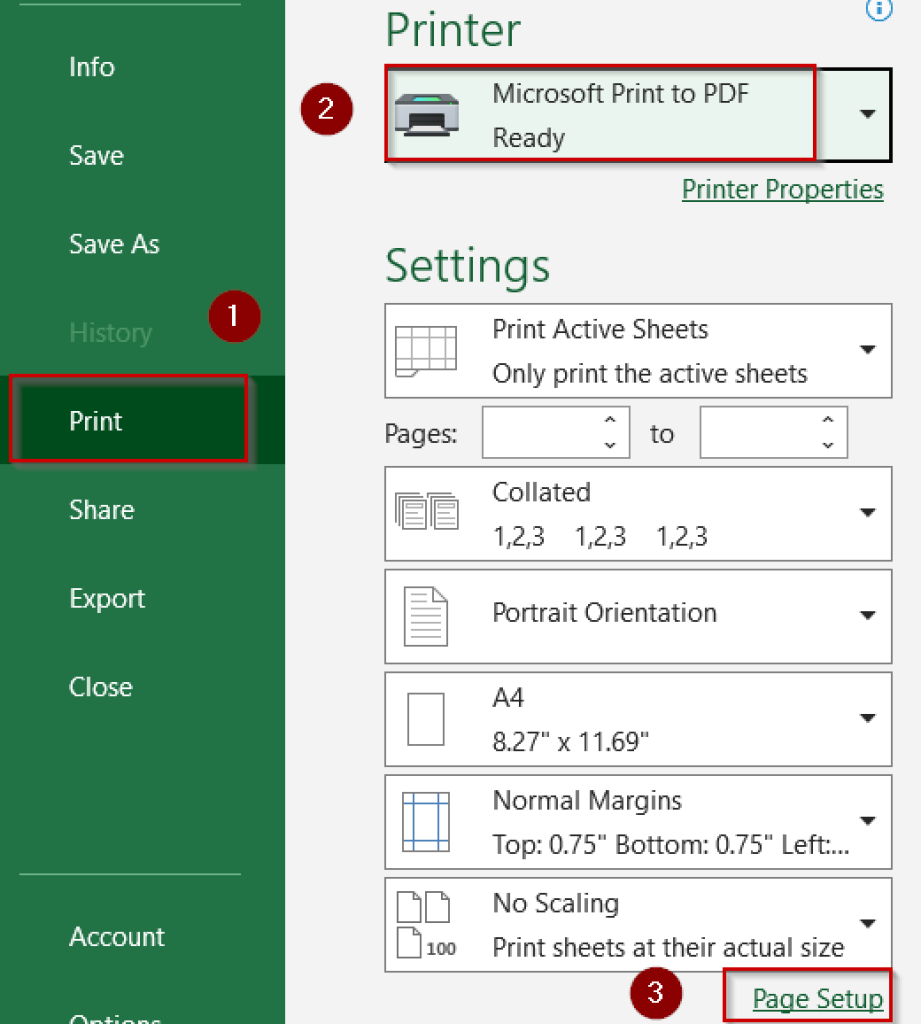The width and height of the screenshot is (921, 1024).
Task: Click the A4 paper size icon
Action: point(427,718)
